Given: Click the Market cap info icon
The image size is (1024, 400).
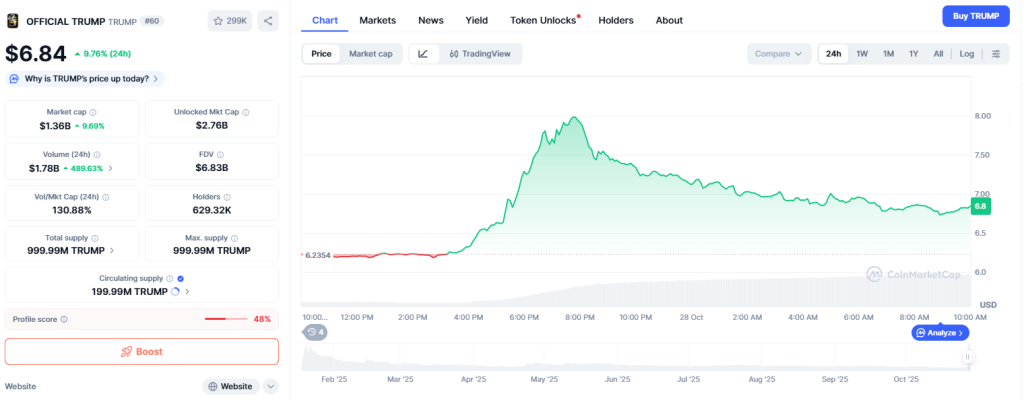Looking at the screenshot, I should 94,113.
